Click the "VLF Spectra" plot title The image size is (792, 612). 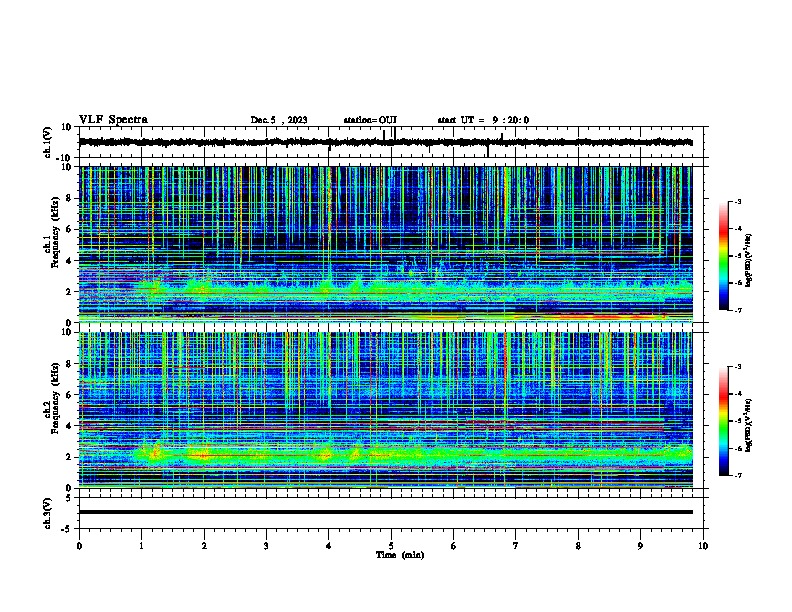pyautogui.click(x=113, y=120)
